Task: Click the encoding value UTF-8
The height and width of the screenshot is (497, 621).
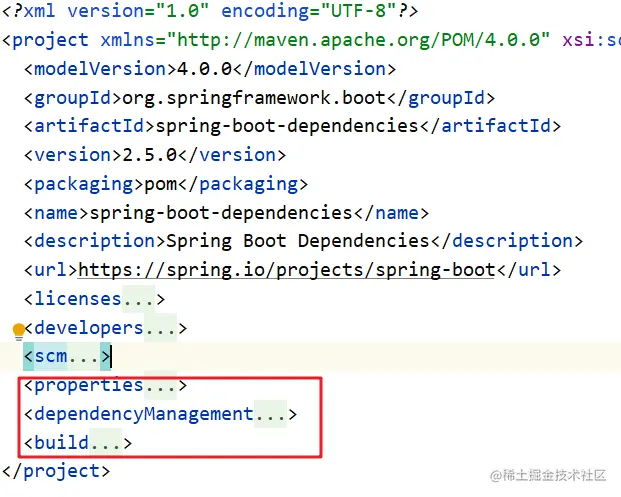Action: pyautogui.click(x=358, y=11)
